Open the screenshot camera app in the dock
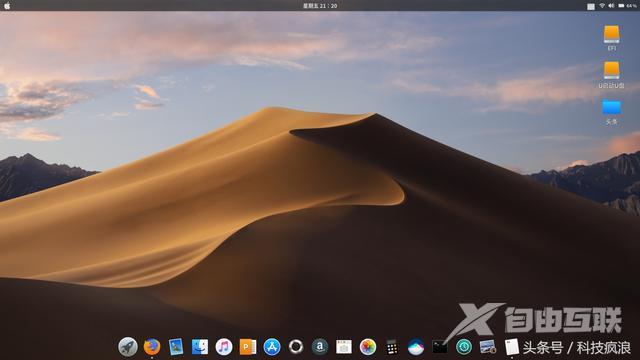The height and width of the screenshot is (360, 640). coord(344,347)
